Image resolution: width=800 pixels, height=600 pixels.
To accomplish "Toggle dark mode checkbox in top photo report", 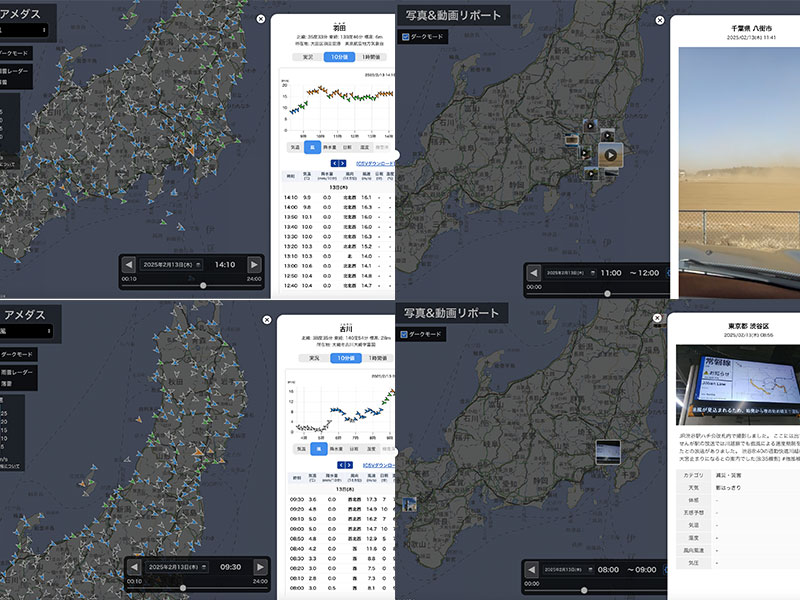I will click(405, 37).
